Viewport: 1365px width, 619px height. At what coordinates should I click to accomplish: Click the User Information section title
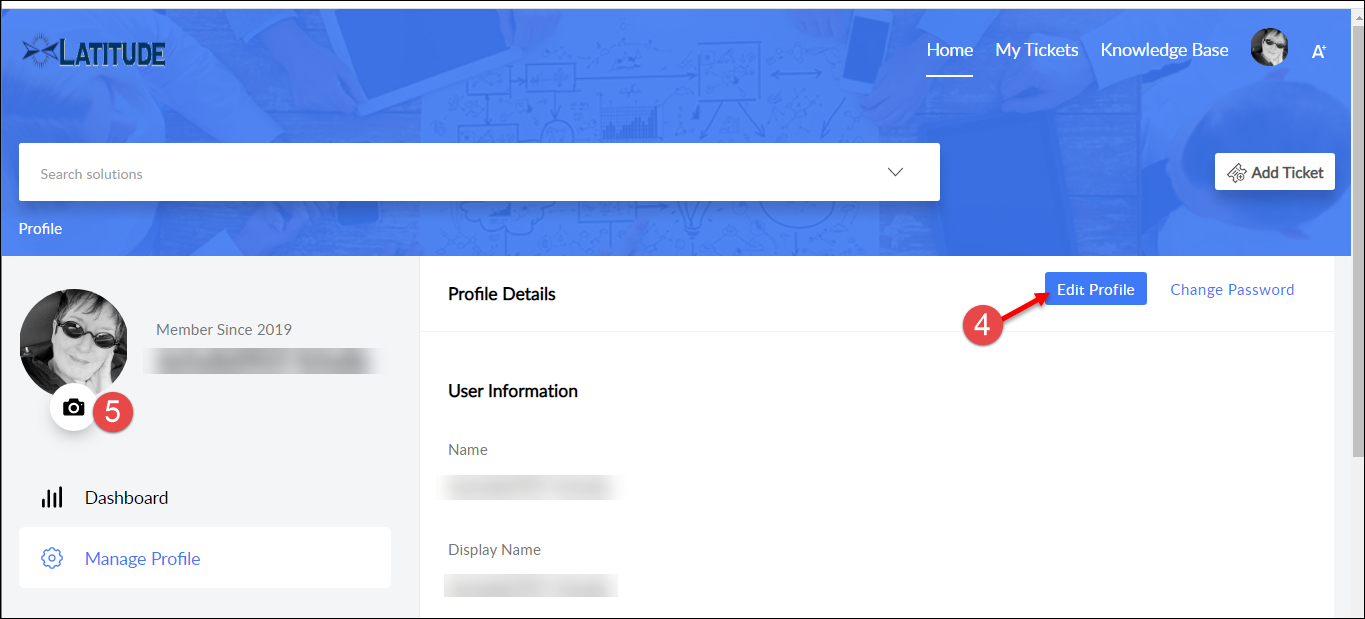513,391
